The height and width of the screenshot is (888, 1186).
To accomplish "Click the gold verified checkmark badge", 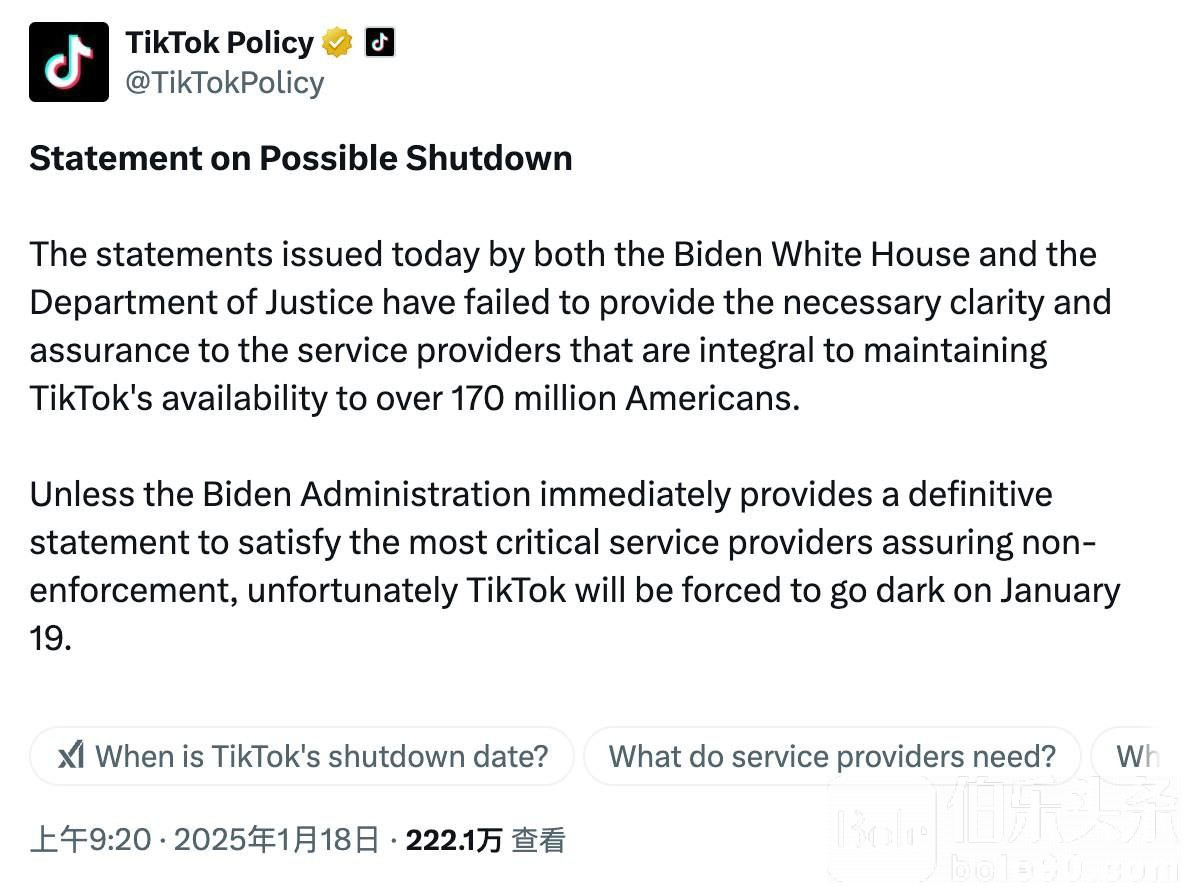I will coord(337,42).
